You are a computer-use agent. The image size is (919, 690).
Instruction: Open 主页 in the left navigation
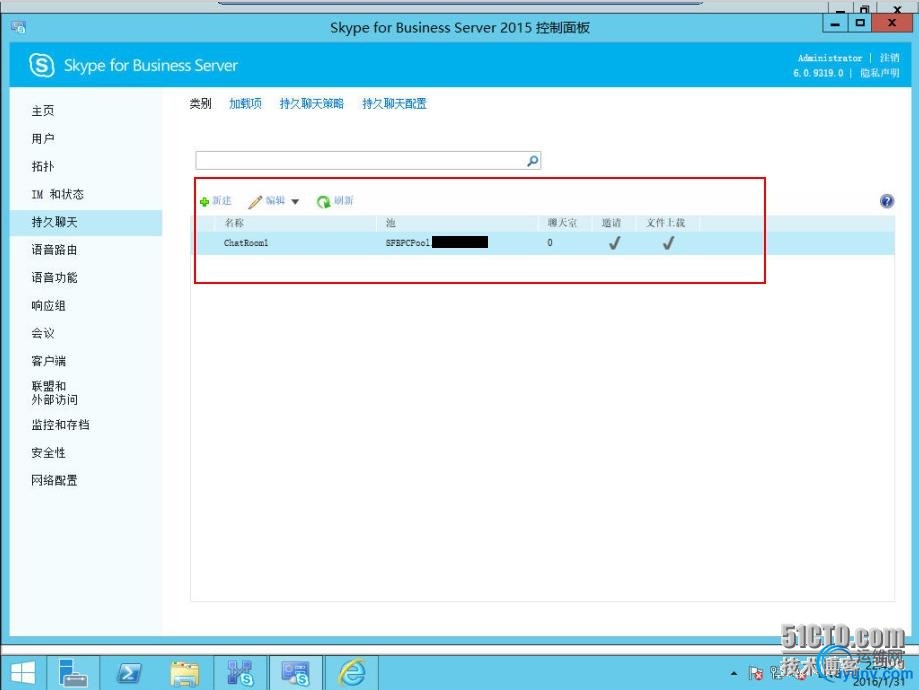point(43,111)
